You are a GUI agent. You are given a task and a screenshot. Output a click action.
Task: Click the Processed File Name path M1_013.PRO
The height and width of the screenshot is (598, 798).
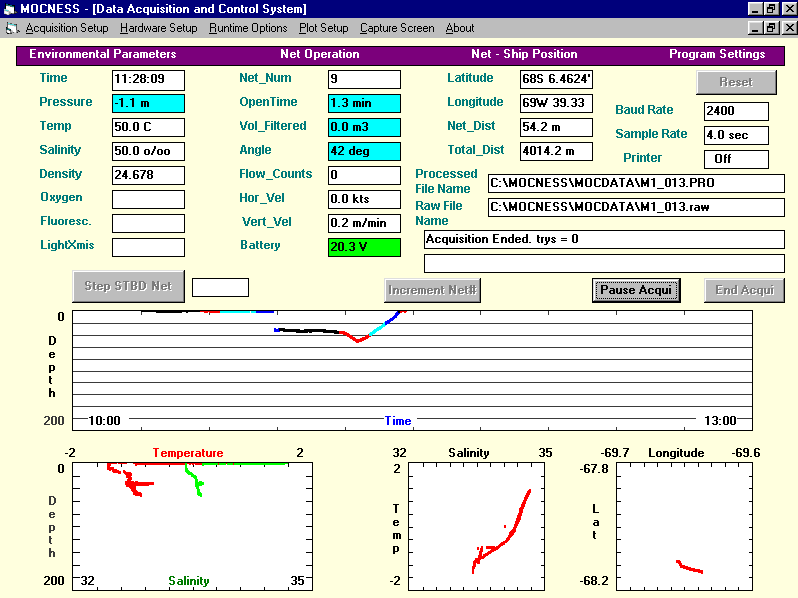636,183
